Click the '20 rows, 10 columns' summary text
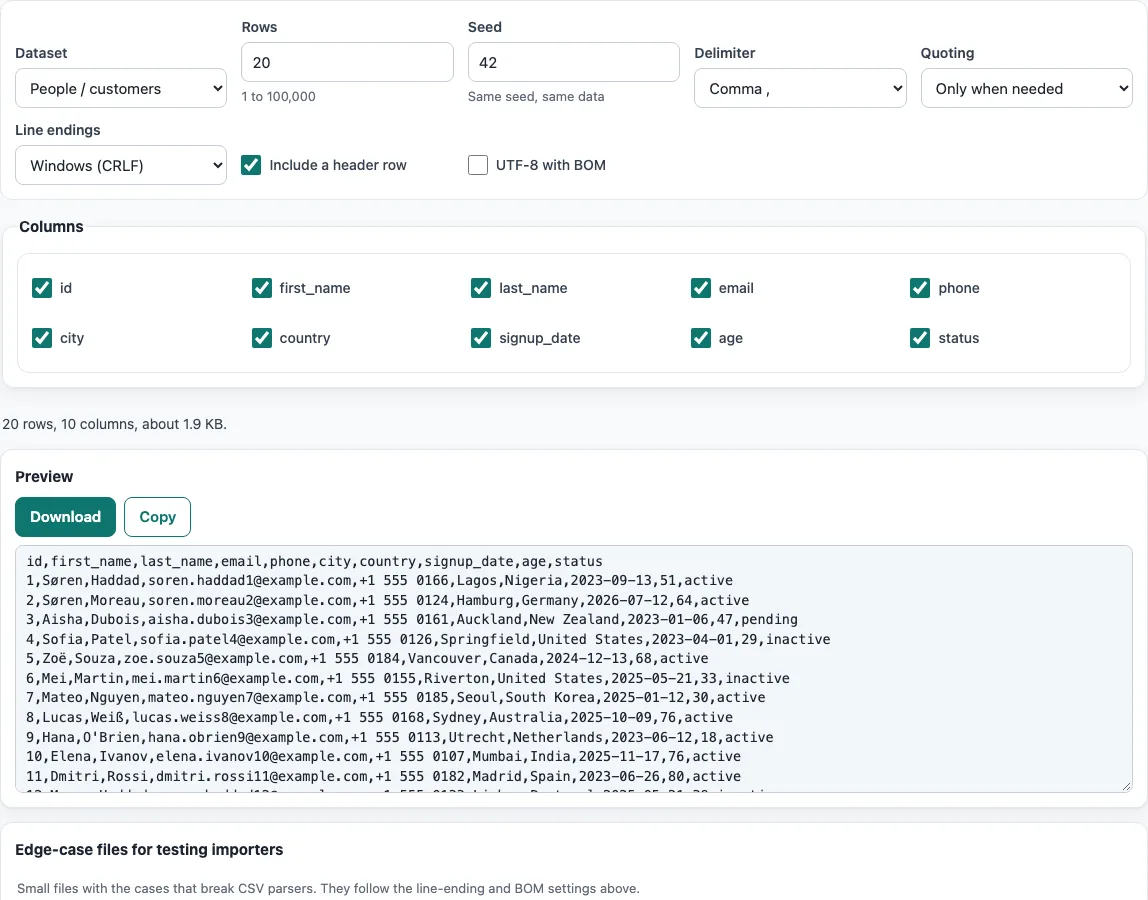Screen dimensions: 1148x900 (x=114, y=424)
